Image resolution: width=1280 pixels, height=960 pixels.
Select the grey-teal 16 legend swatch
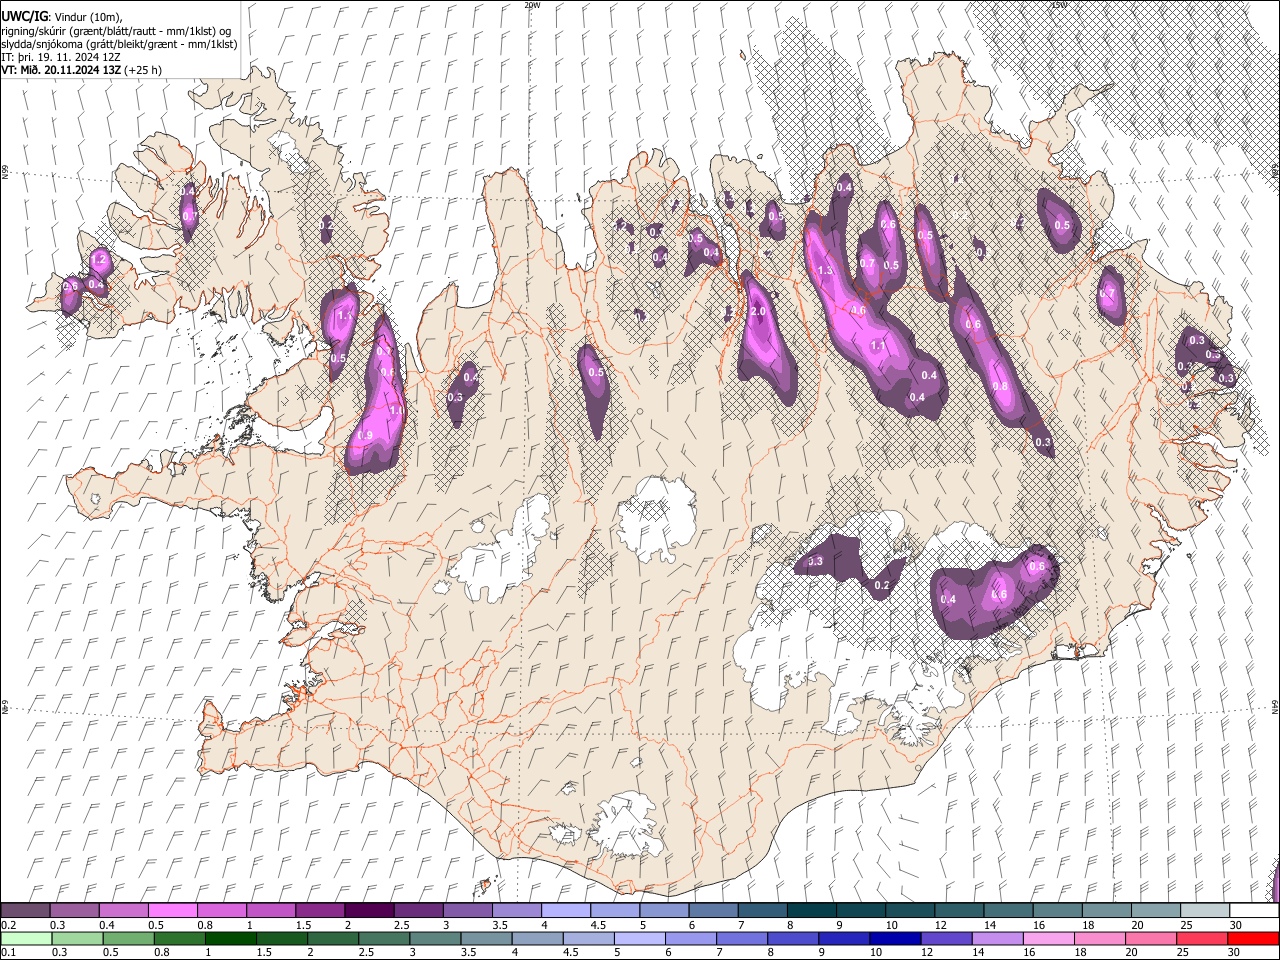(x=1057, y=911)
